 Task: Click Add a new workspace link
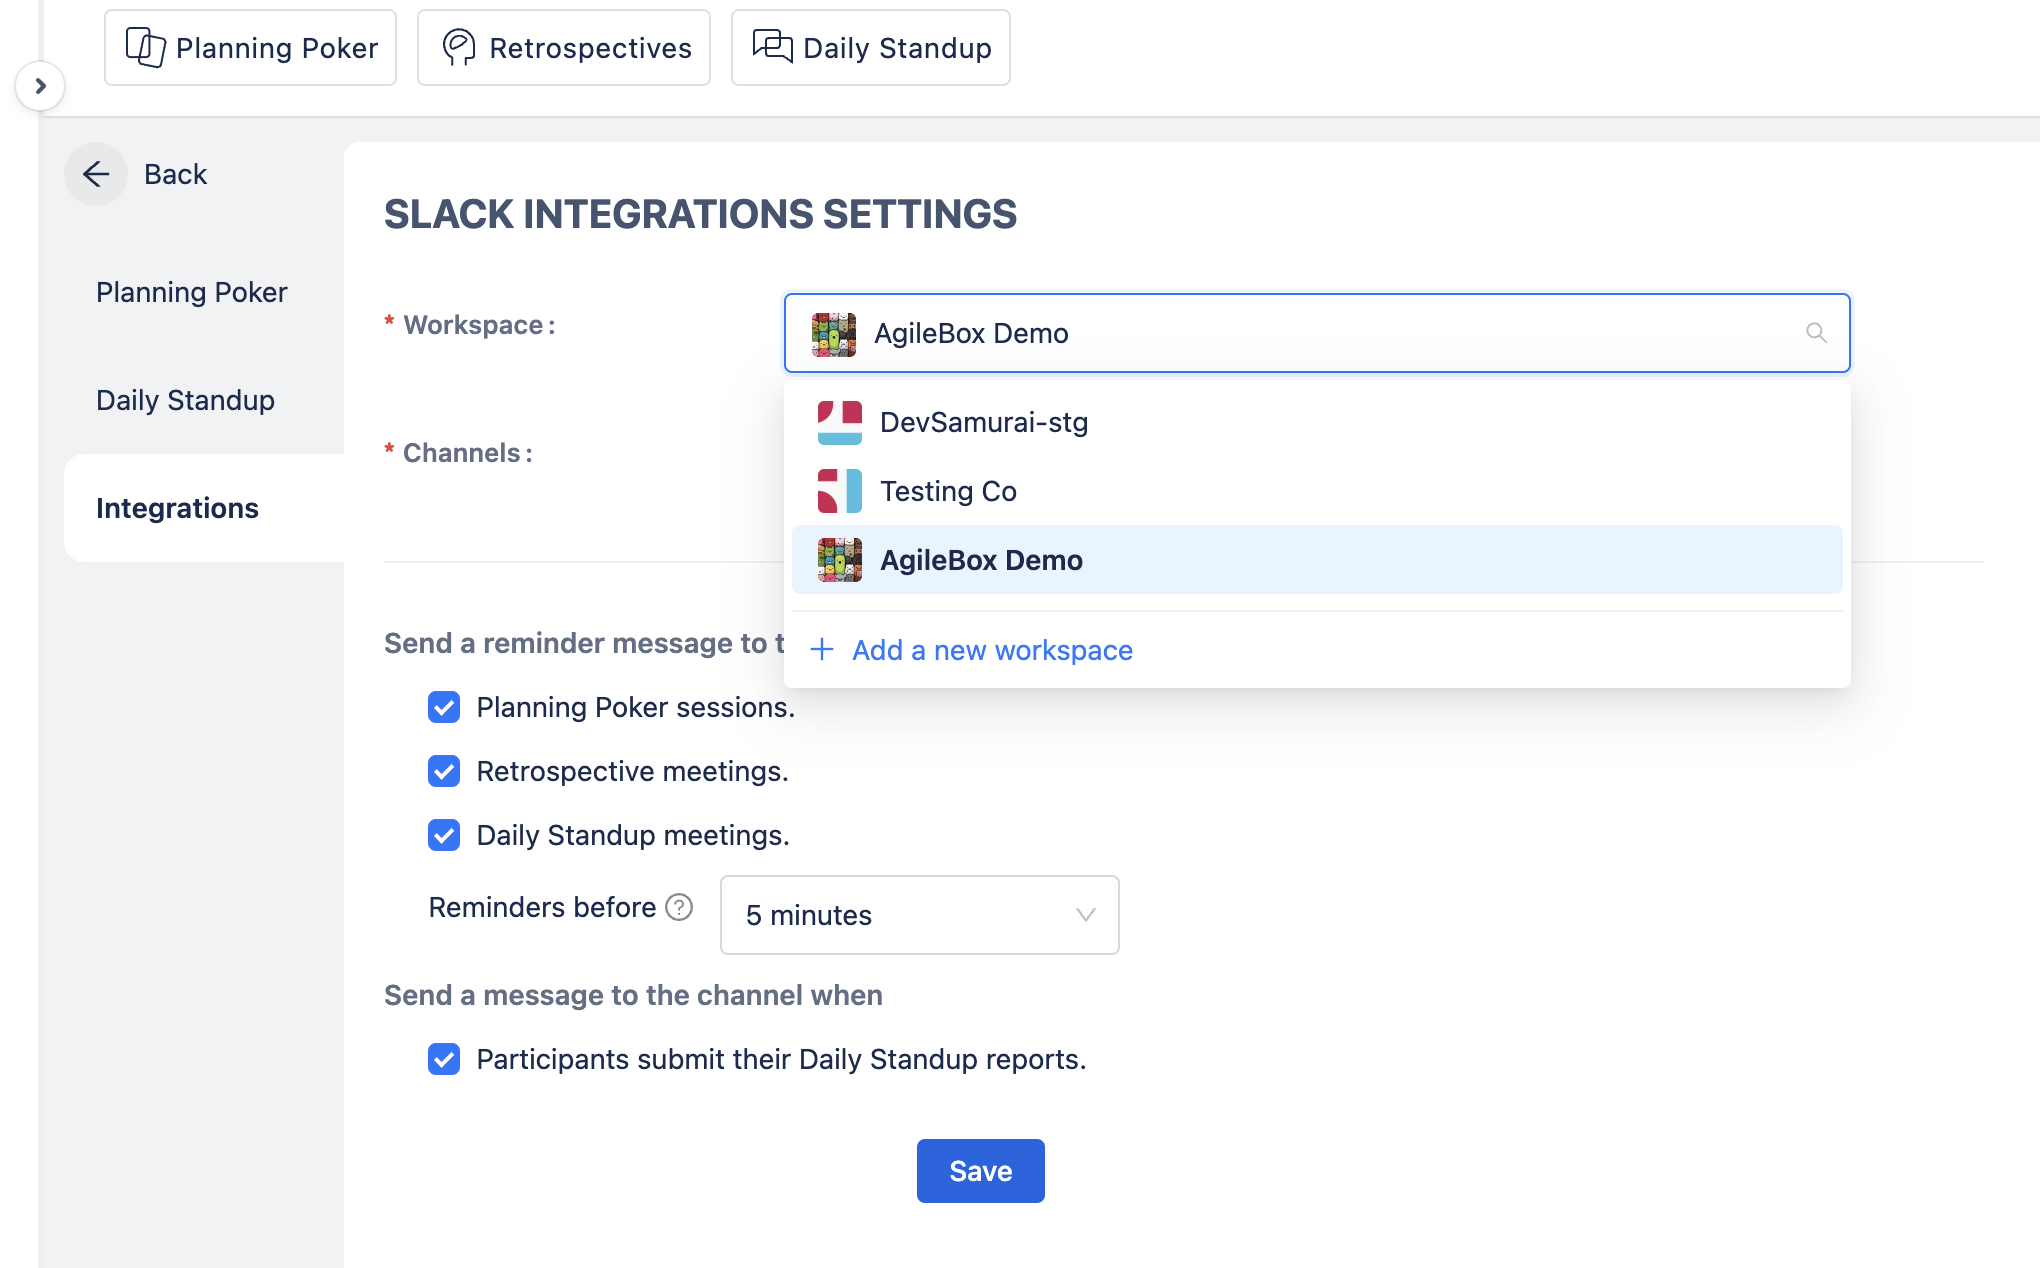click(991, 650)
